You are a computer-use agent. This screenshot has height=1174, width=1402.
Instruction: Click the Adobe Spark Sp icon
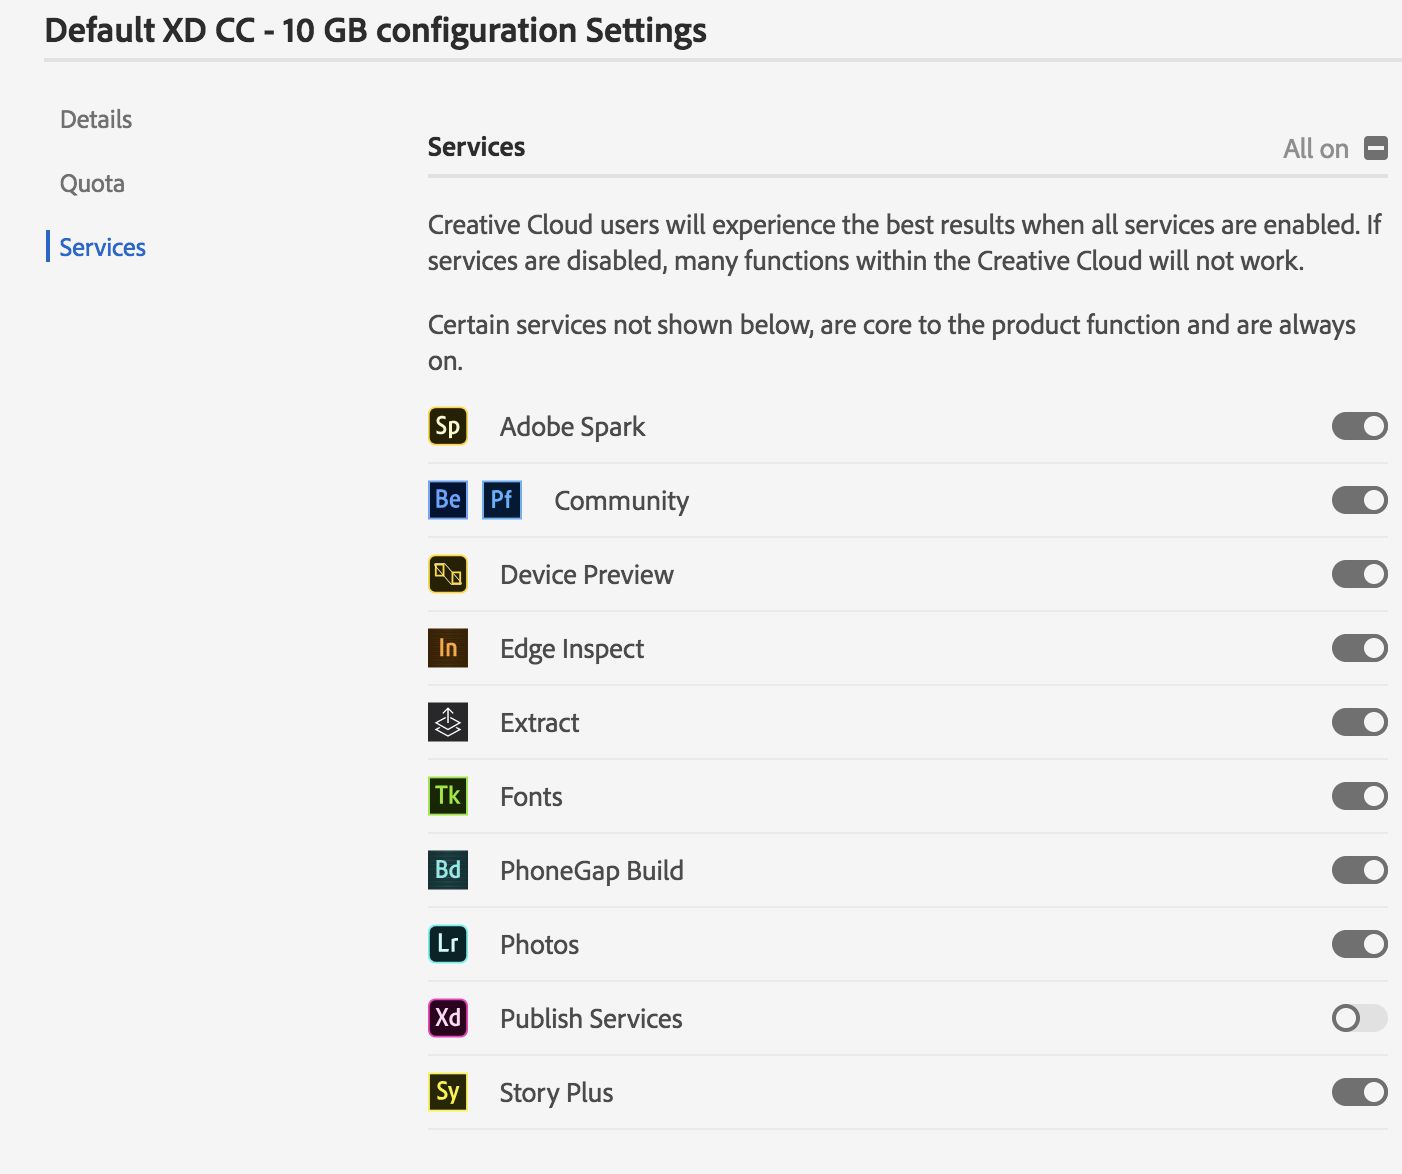(x=448, y=426)
